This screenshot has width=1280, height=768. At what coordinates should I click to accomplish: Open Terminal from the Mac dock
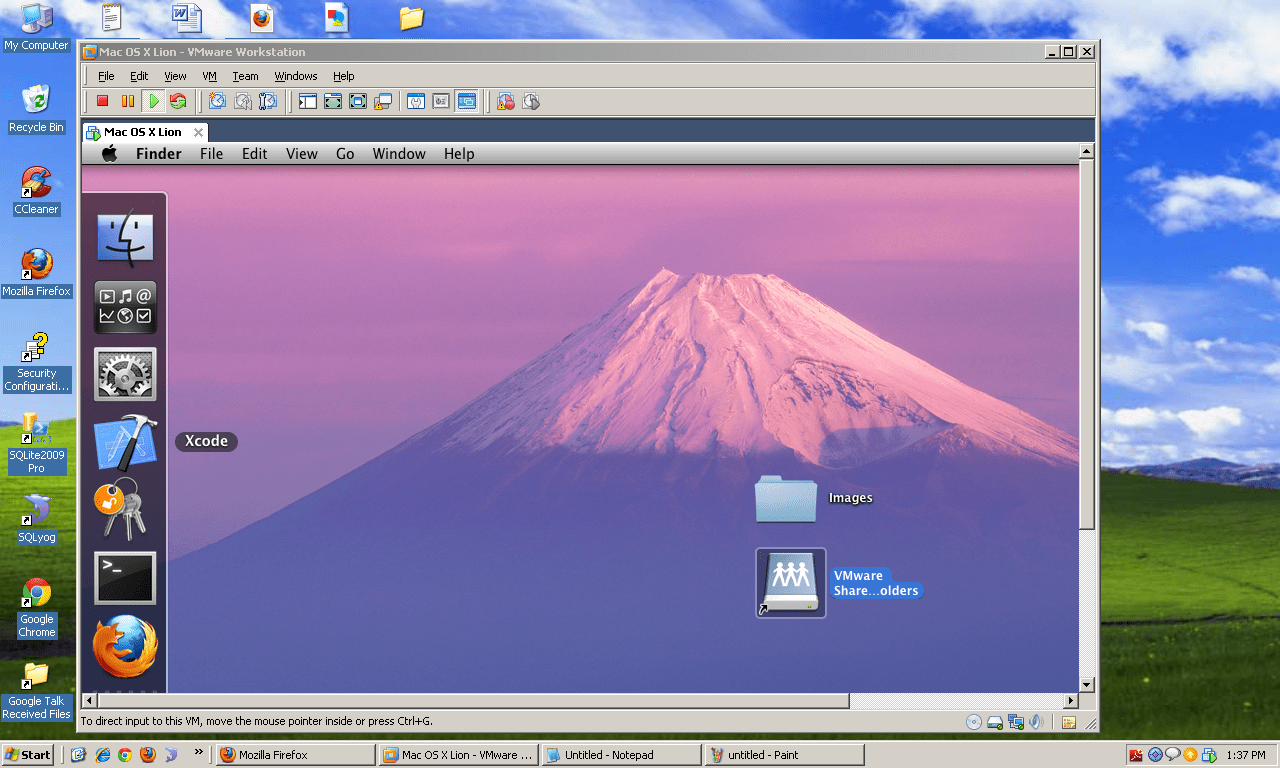pos(125,578)
